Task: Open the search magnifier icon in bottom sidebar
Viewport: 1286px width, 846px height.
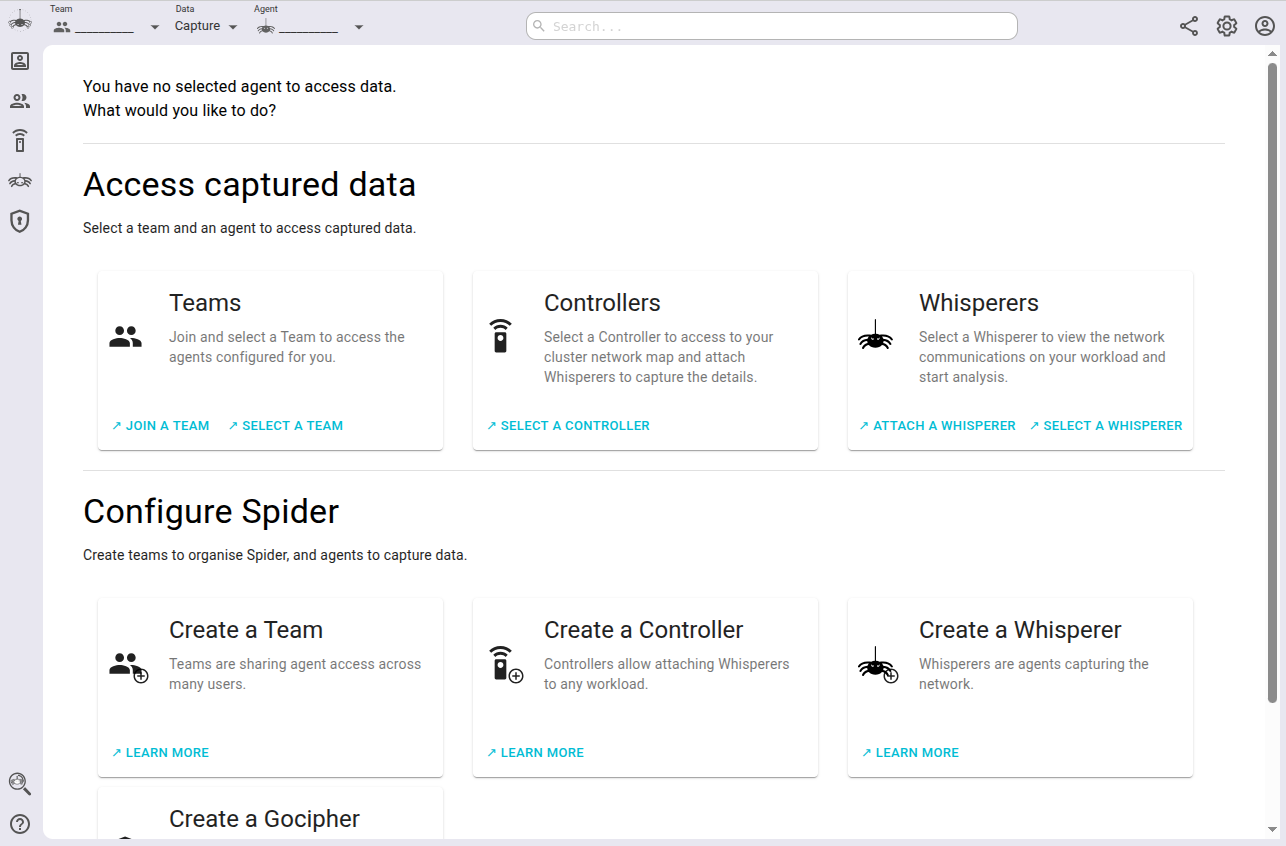Action: coord(20,784)
